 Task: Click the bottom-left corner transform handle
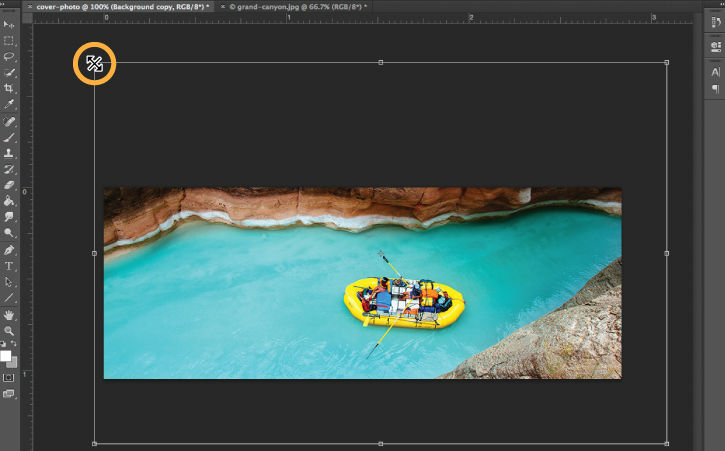pyautogui.click(x=94, y=444)
